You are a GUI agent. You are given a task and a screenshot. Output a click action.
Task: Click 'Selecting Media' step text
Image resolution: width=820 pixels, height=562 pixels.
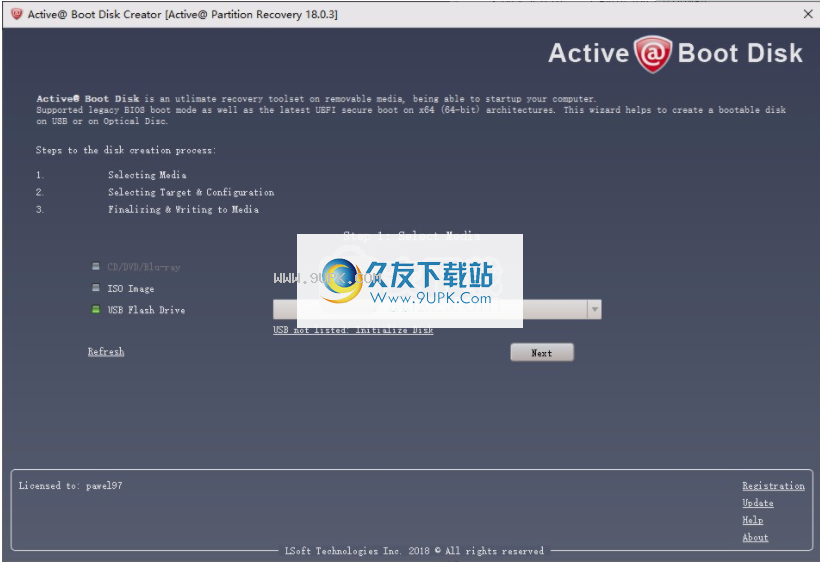click(147, 175)
